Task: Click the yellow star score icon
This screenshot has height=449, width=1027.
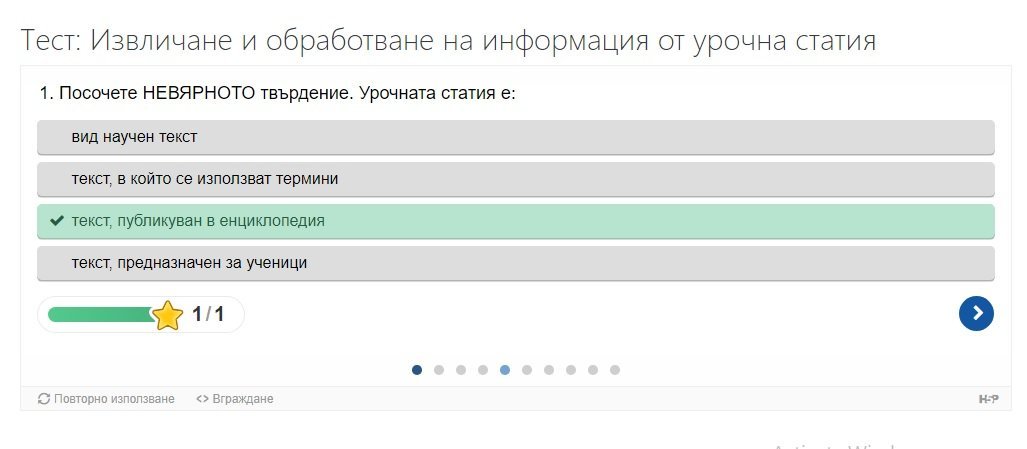Action: click(168, 315)
